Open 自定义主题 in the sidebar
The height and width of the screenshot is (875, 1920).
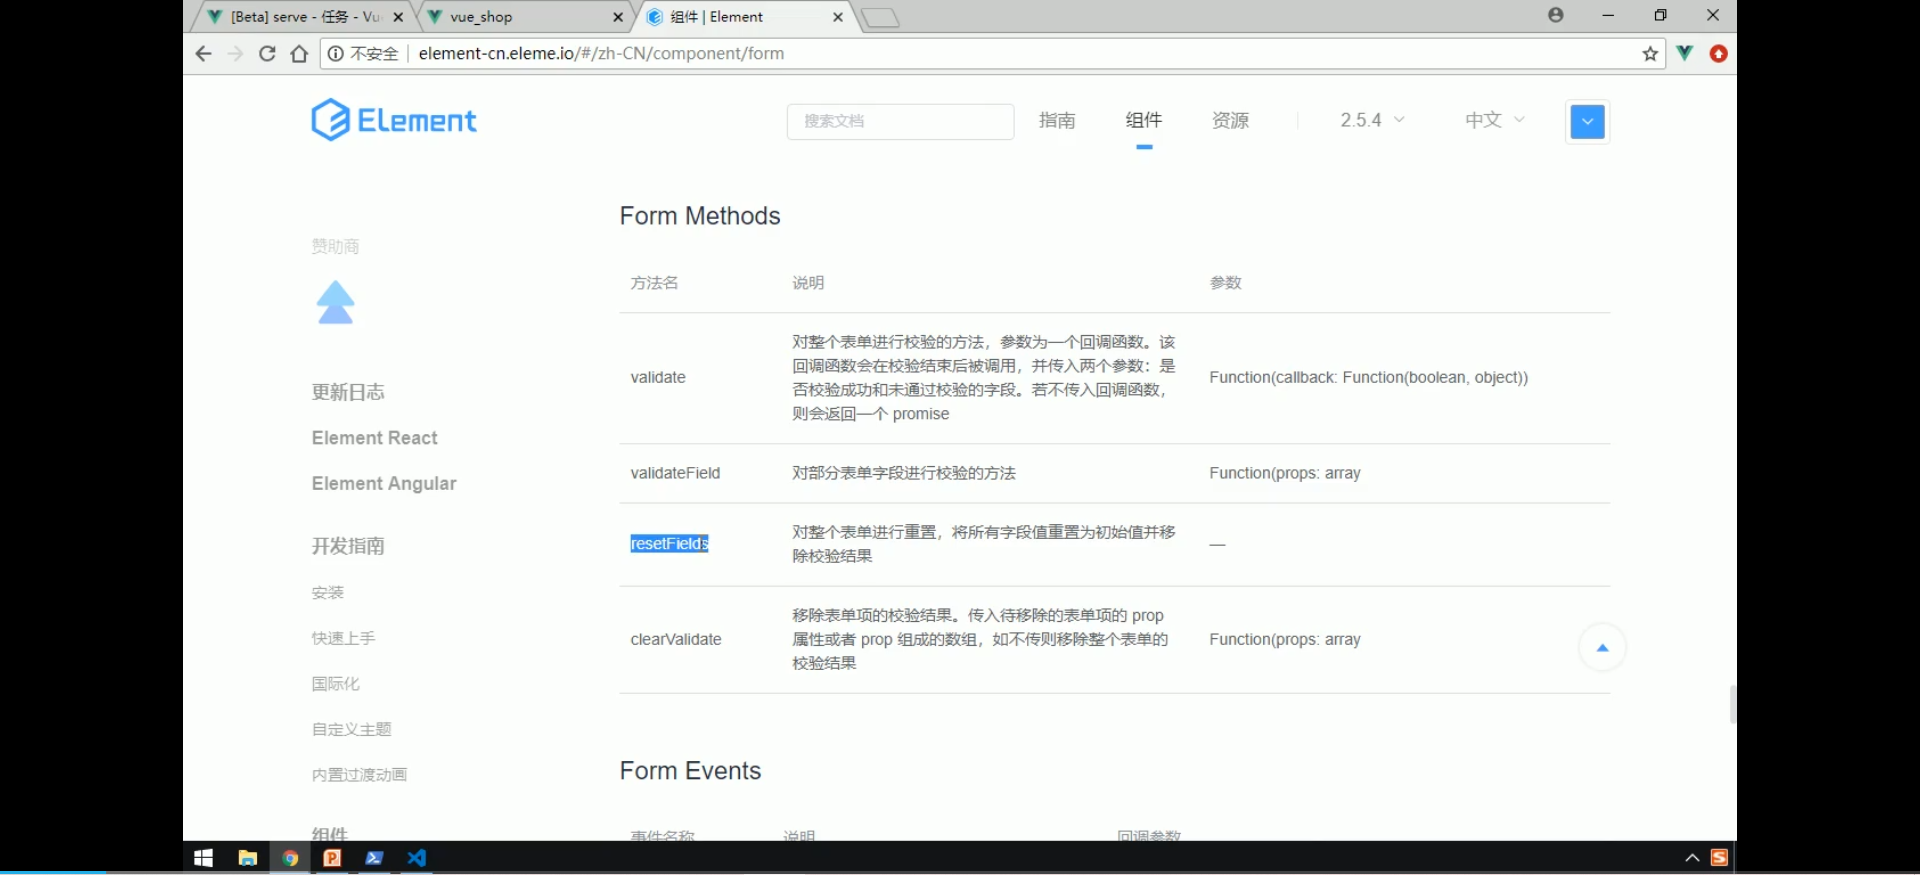point(351,730)
